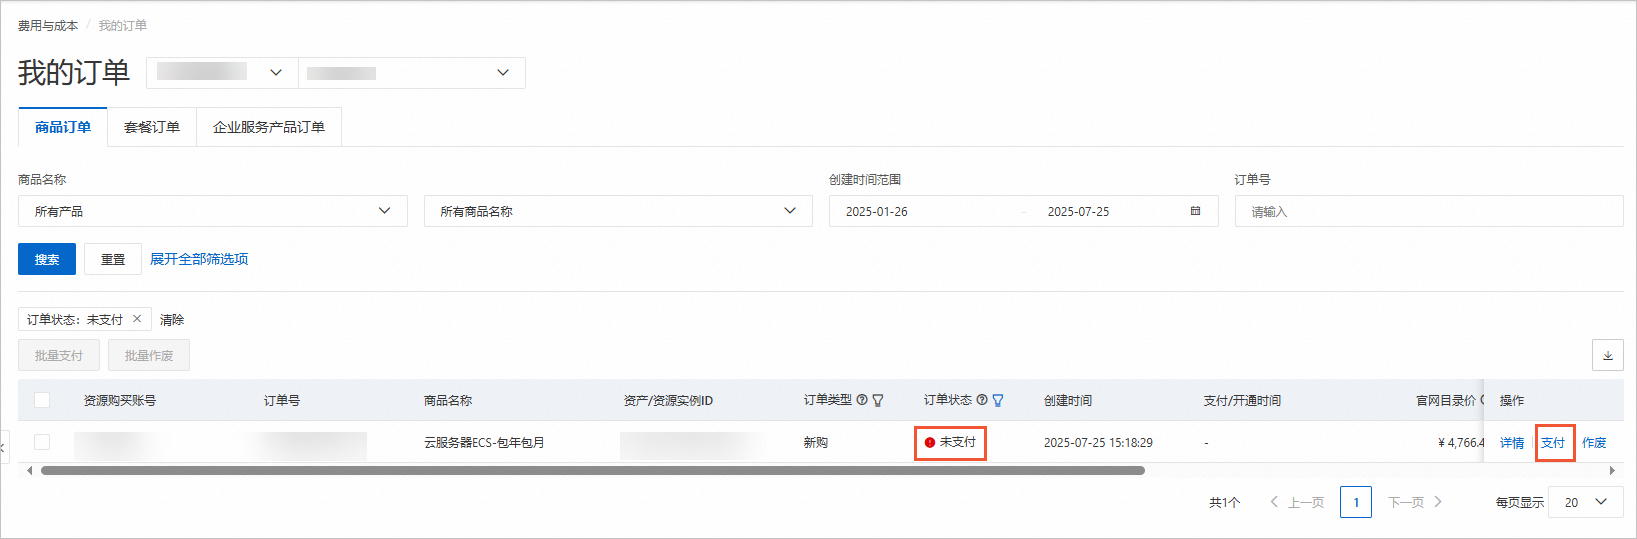Click help icon next to 订单状态
Image resolution: width=1637 pixels, height=539 pixels.
click(982, 400)
